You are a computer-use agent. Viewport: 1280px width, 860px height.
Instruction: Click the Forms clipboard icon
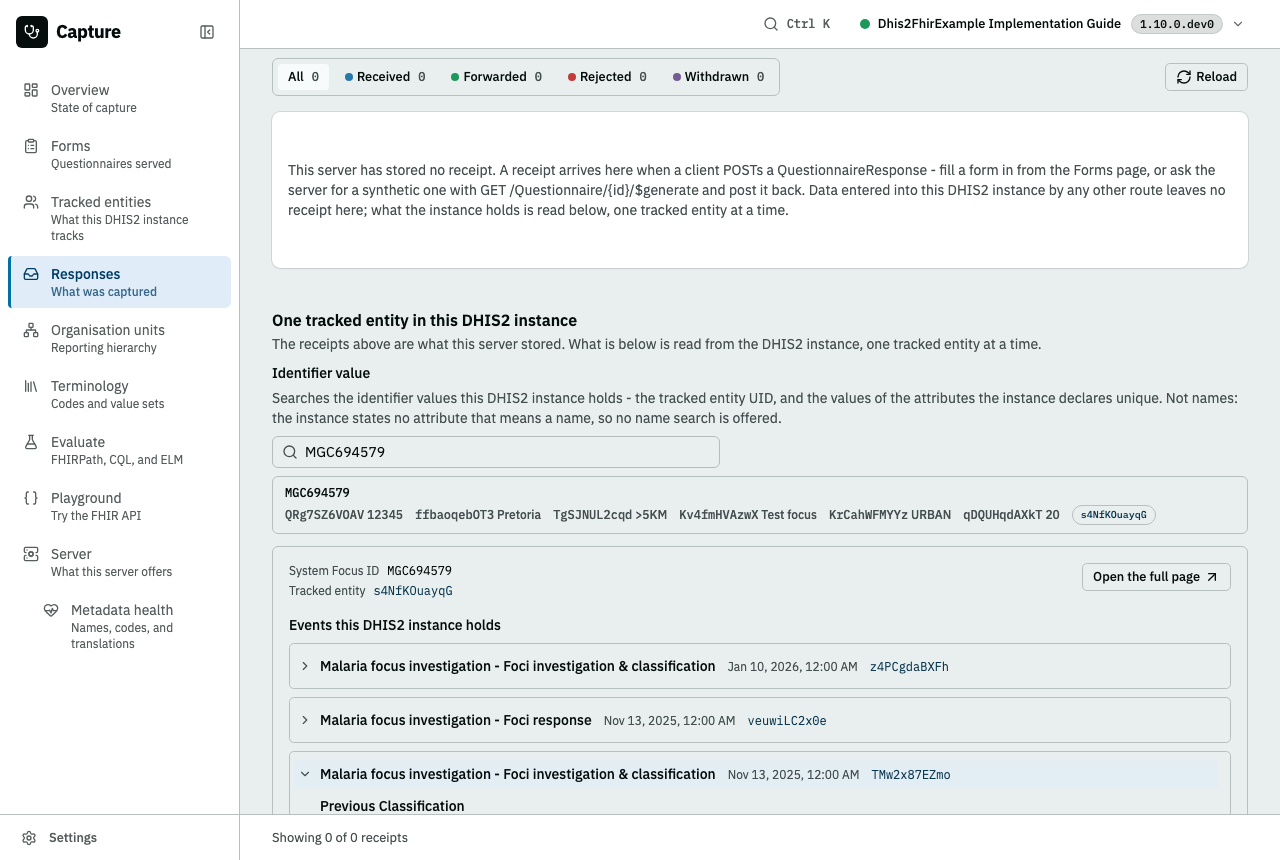point(31,146)
